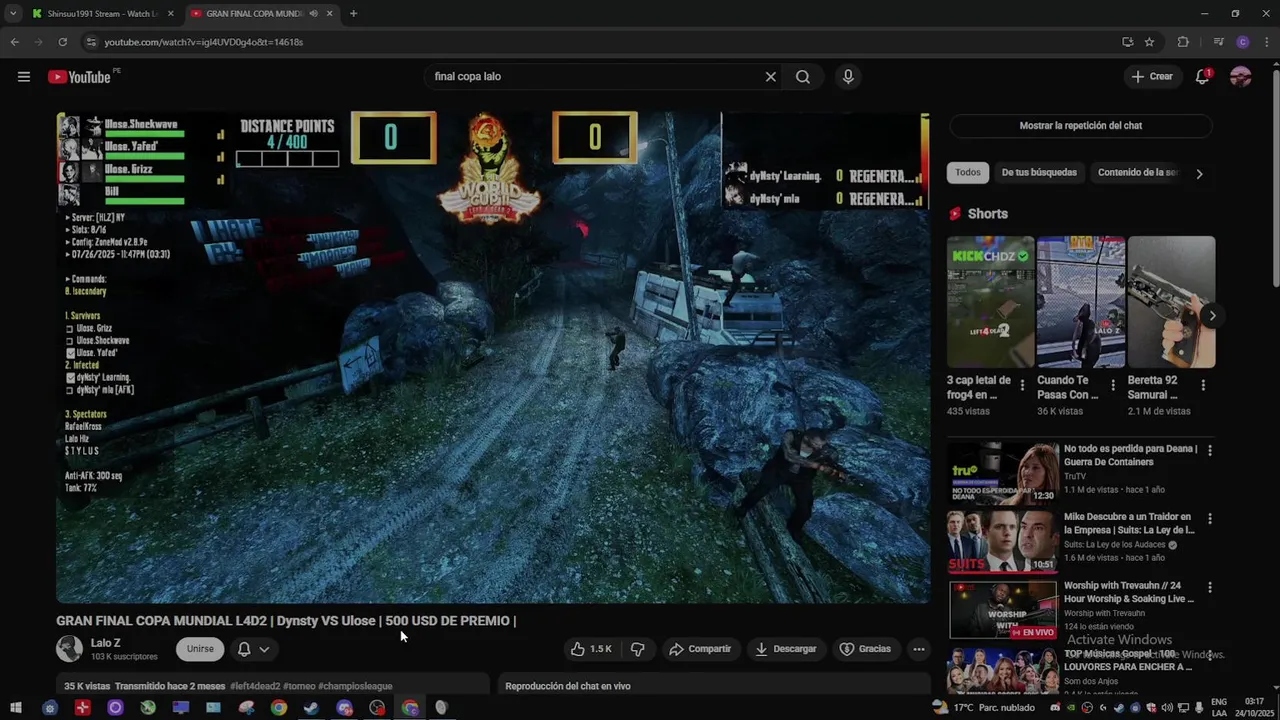
Task: View site information icon in address bar
Action: pos(91,42)
